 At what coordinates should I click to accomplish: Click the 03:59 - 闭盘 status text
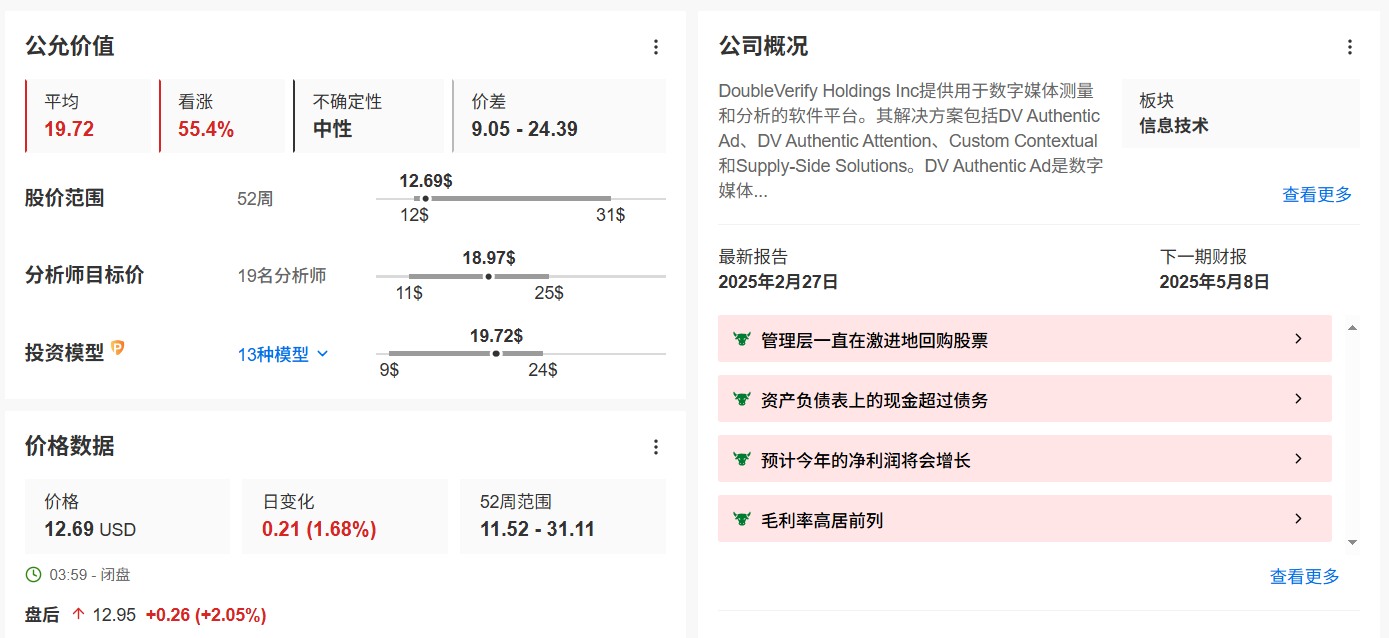tap(90, 575)
